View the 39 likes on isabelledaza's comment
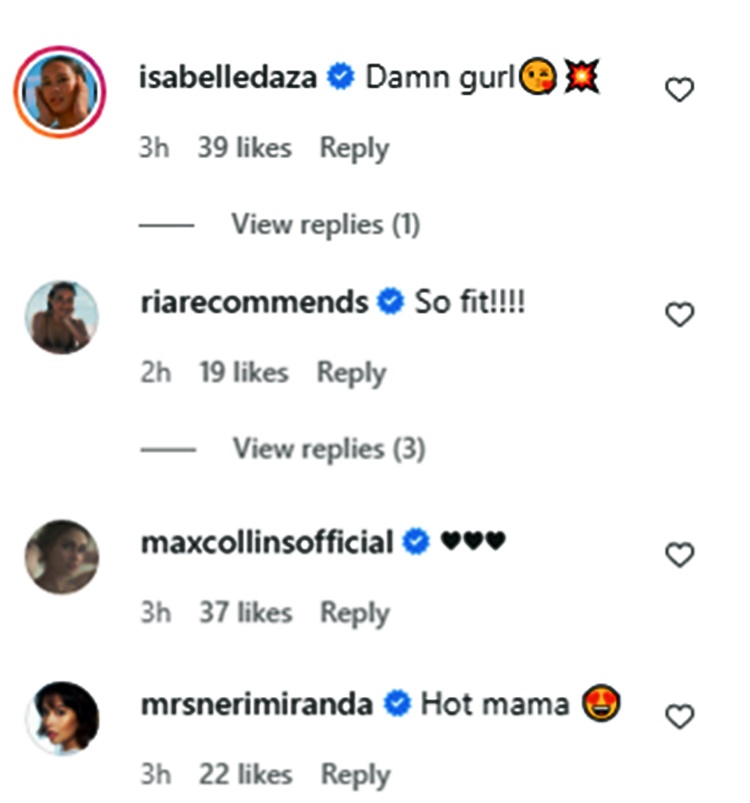The image size is (750, 803). [245, 148]
